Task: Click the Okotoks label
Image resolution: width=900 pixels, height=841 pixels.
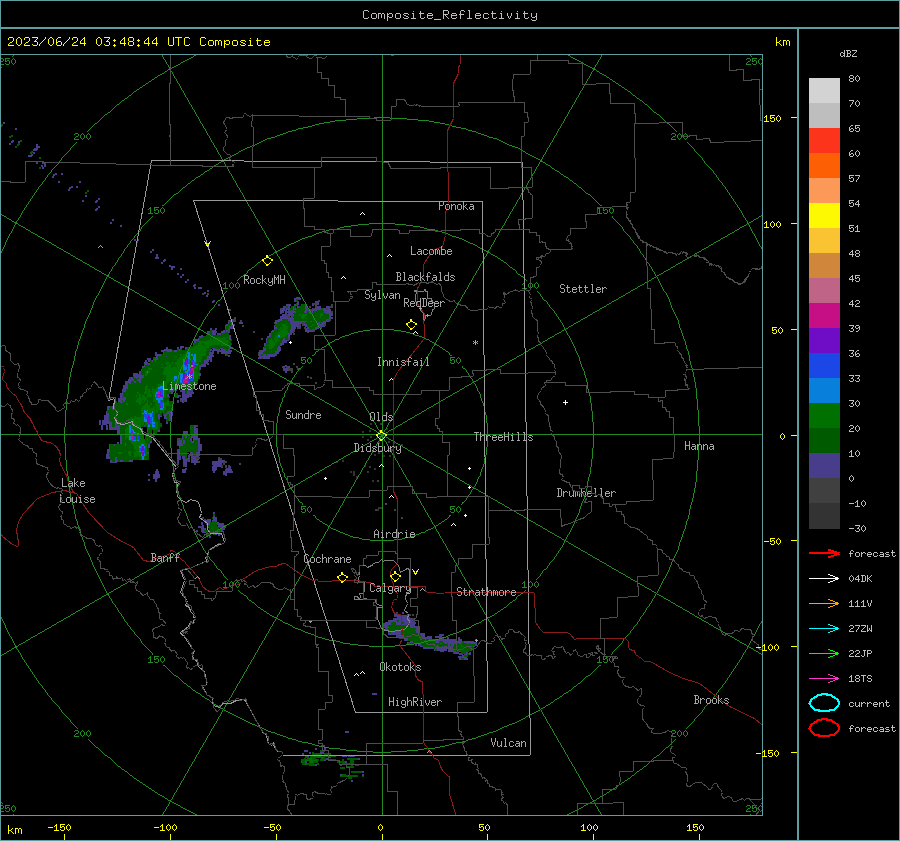Action: click(400, 667)
